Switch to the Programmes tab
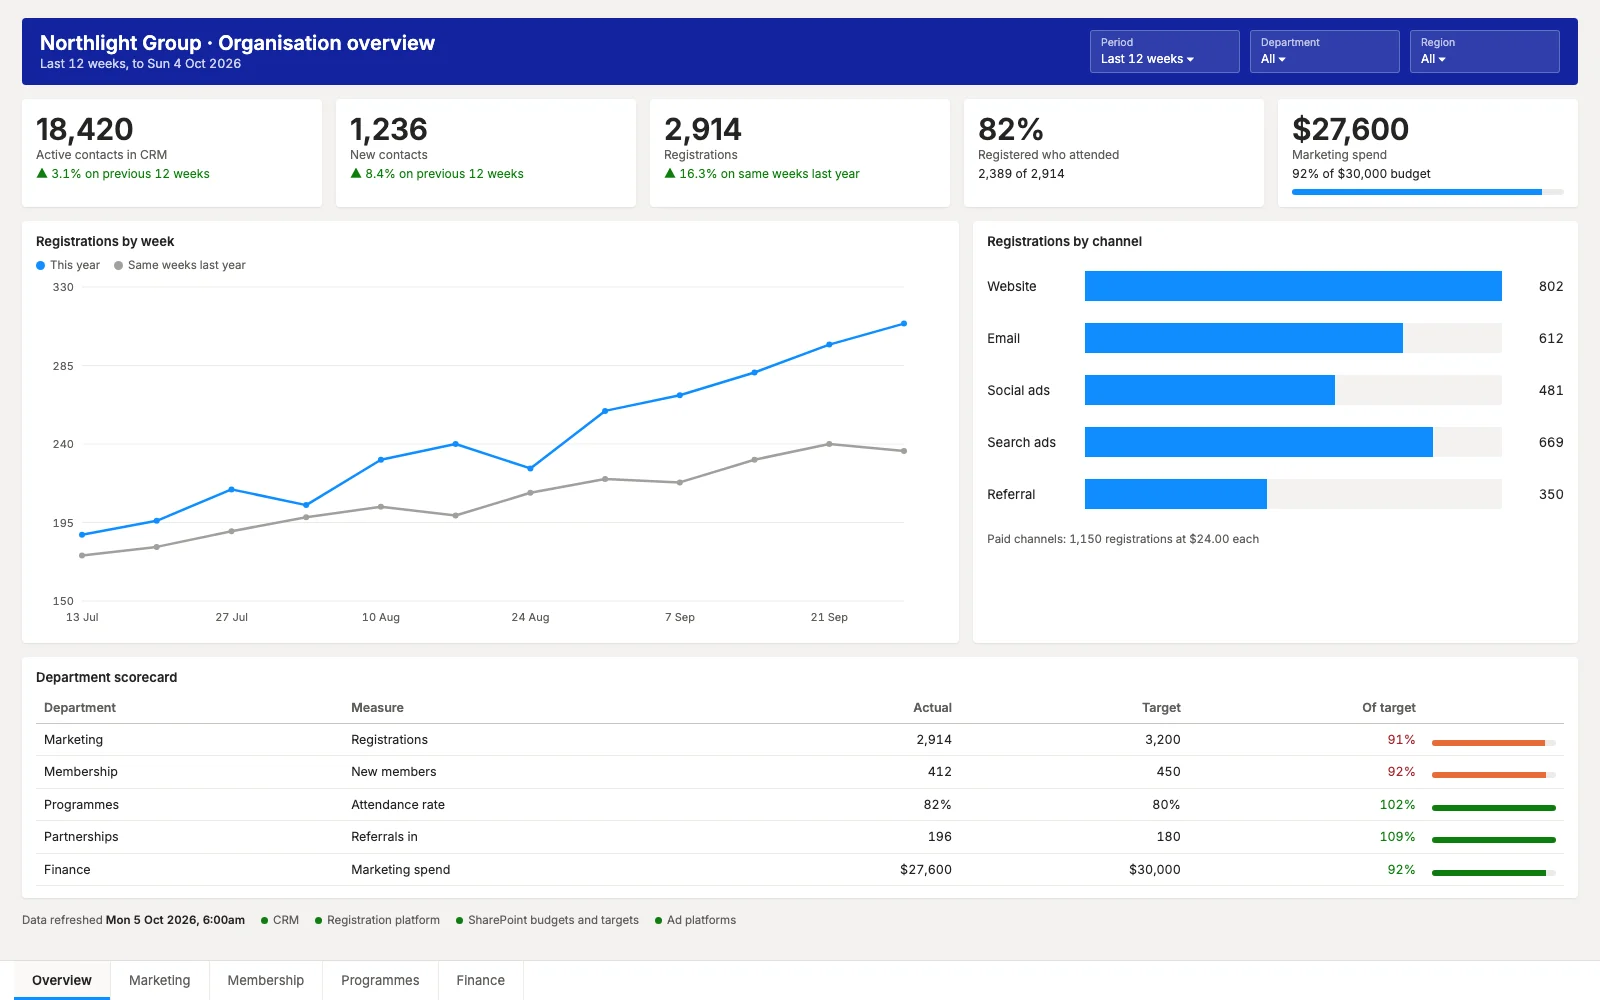Viewport: 1600px width, 1000px height. click(x=380, y=980)
